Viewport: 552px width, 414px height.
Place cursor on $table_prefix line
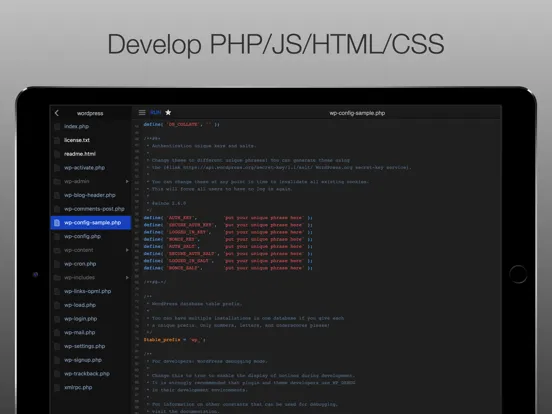175,340
